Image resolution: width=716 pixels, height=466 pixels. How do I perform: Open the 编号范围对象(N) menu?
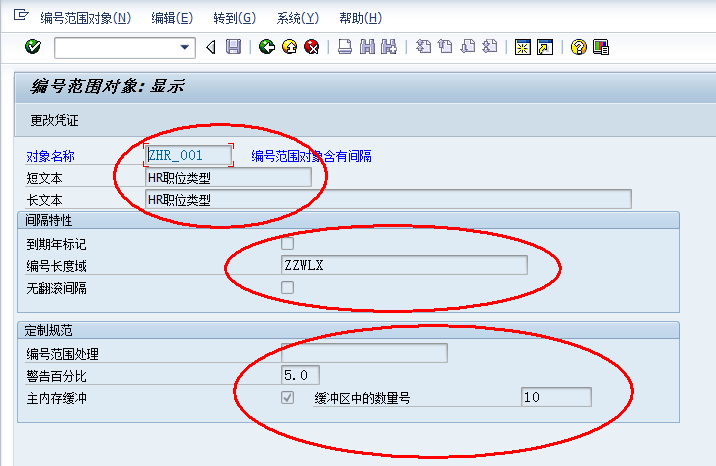(86, 18)
